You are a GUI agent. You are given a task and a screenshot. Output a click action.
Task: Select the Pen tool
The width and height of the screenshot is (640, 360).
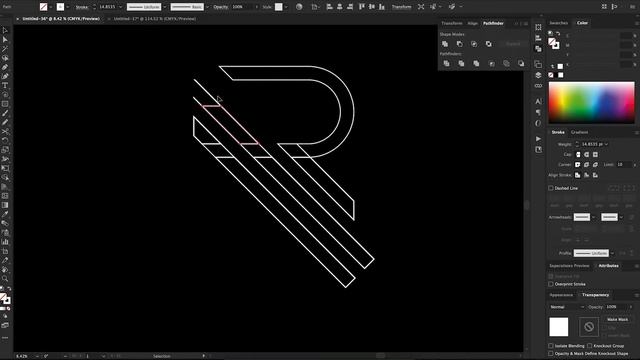coord(5,67)
